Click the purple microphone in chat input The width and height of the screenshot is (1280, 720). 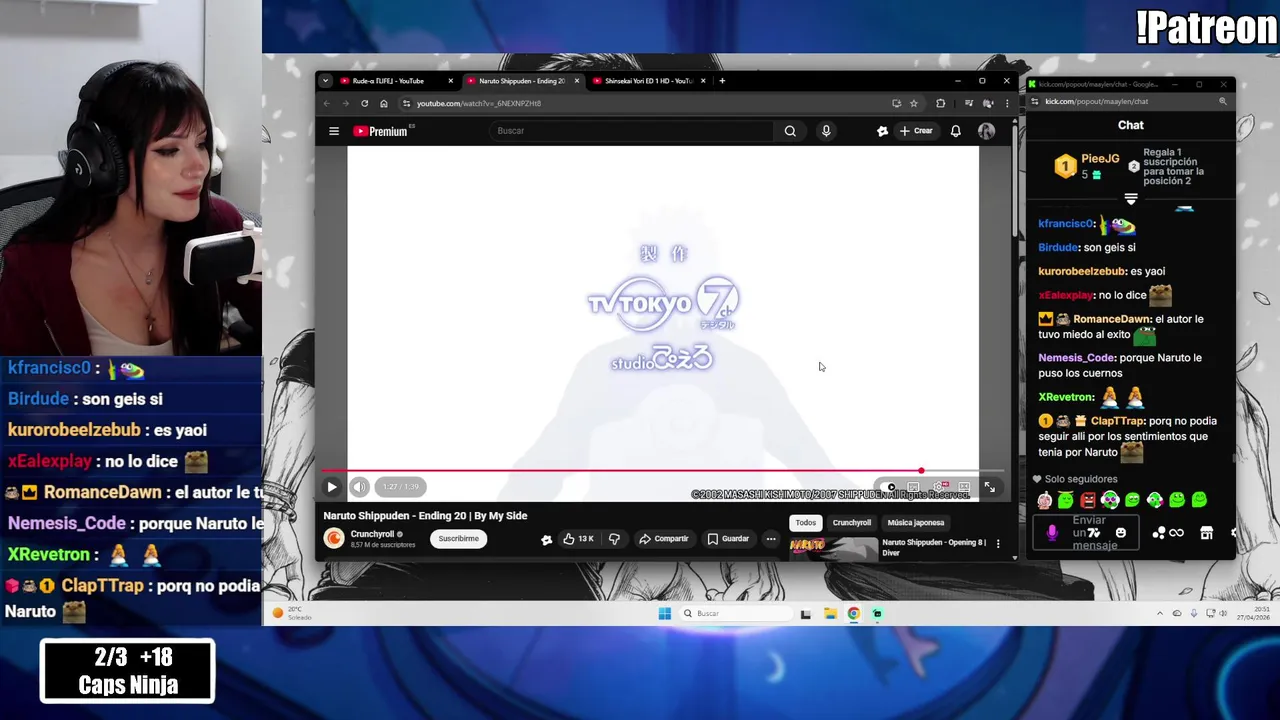click(x=1052, y=533)
